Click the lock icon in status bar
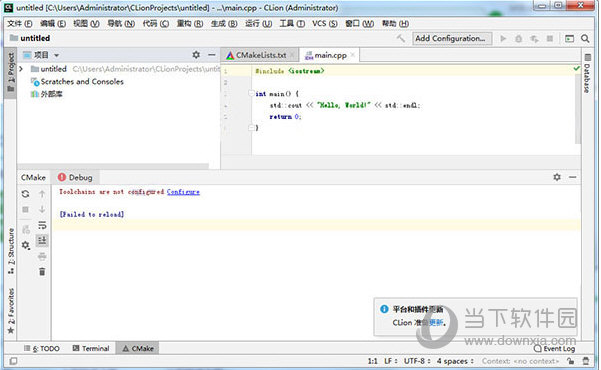 click(x=571, y=361)
